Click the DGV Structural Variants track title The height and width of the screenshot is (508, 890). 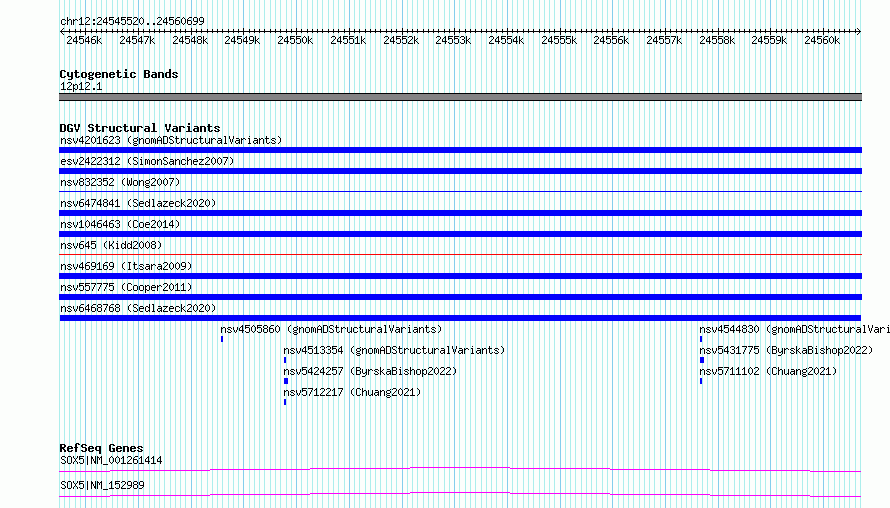point(140,128)
